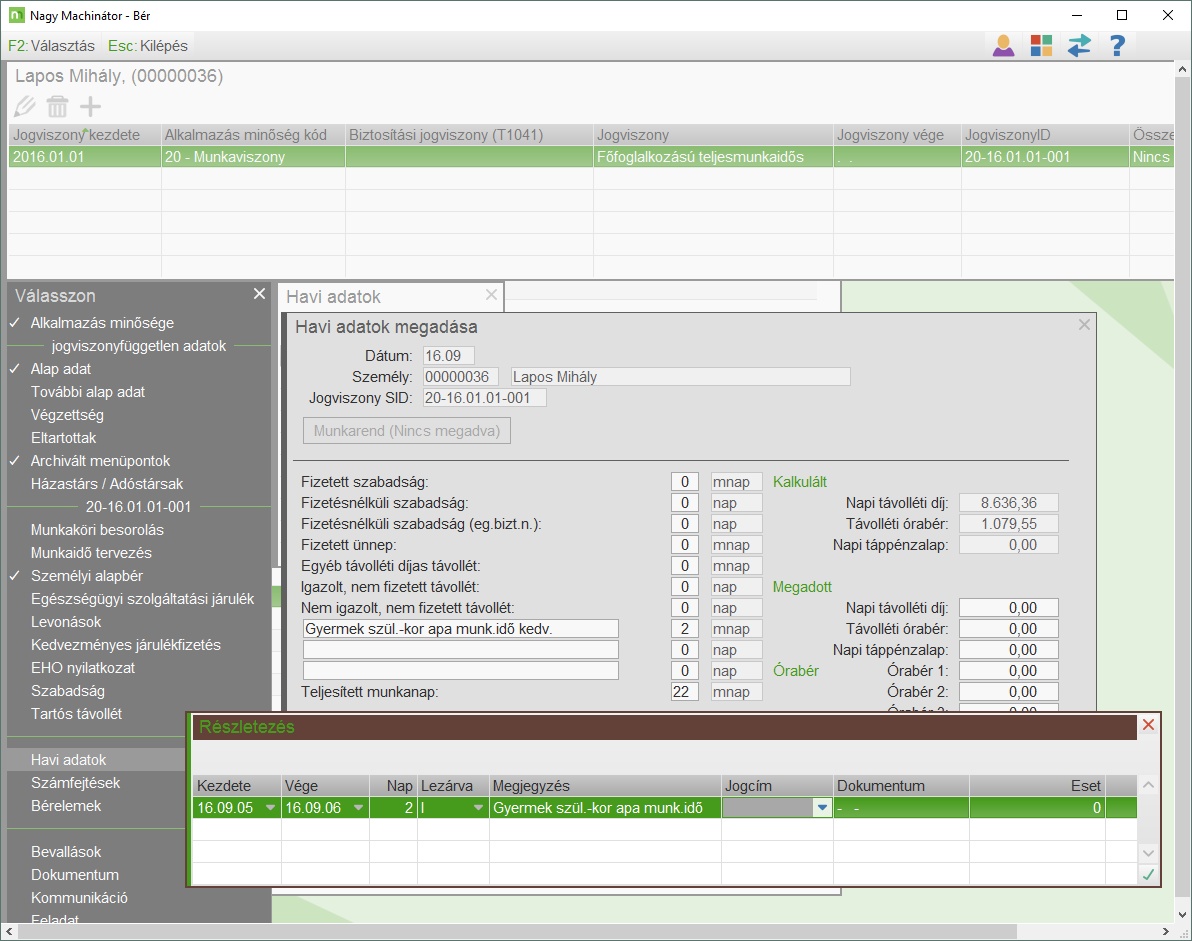
Task: Click the plus add record icon
Action: tap(91, 107)
